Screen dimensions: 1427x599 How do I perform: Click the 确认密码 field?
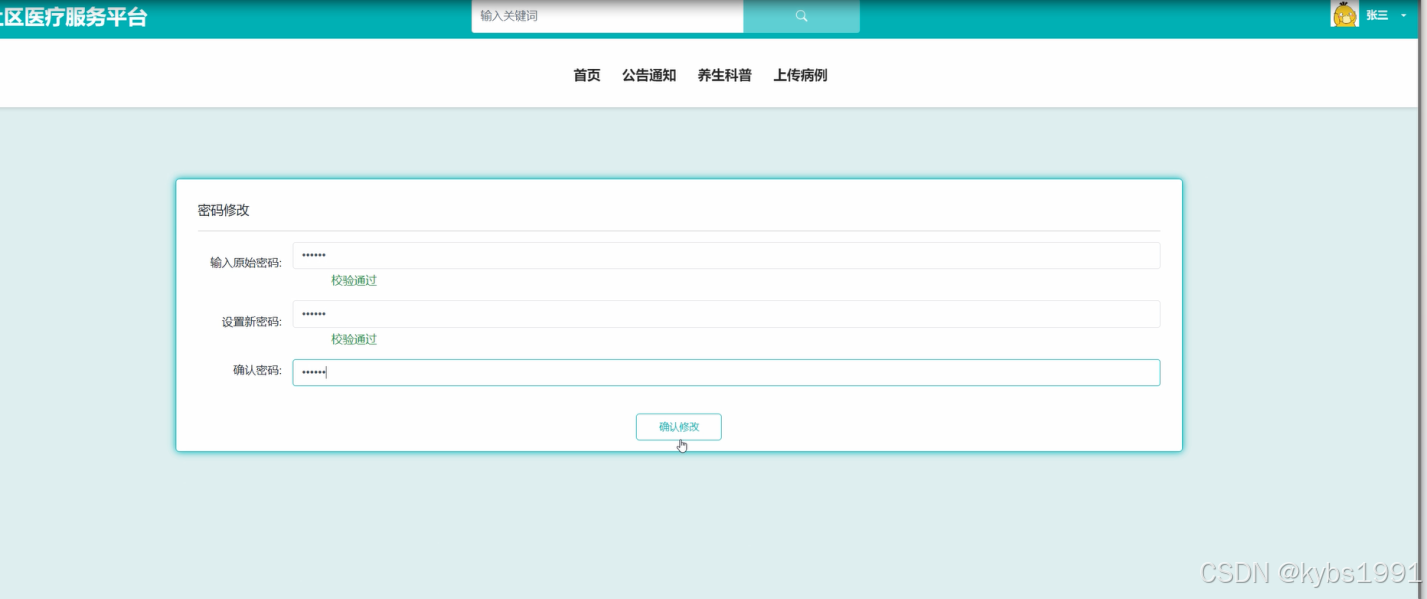tap(726, 373)
